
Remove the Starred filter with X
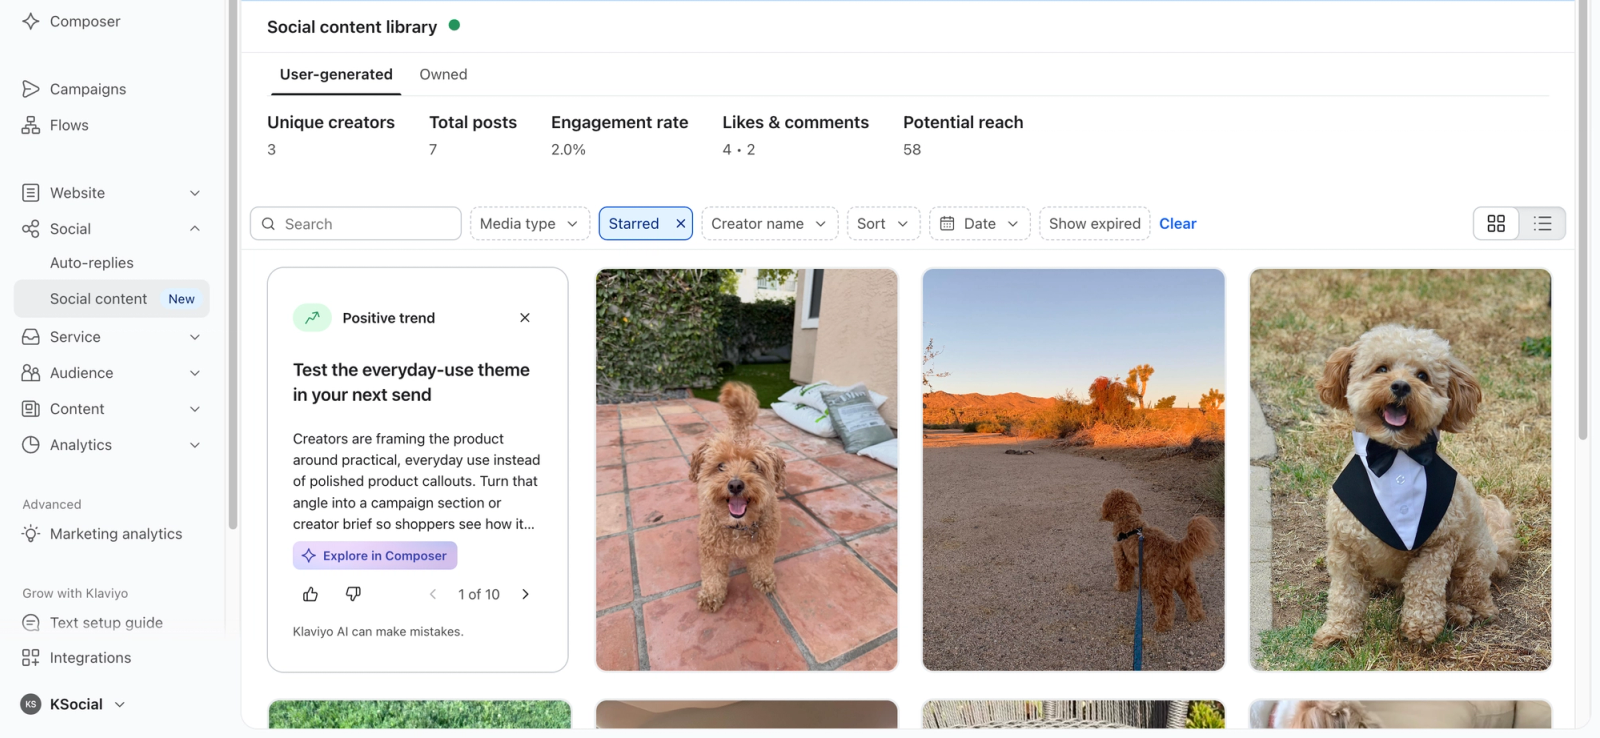pyautogui.click(x=681, y=224)
